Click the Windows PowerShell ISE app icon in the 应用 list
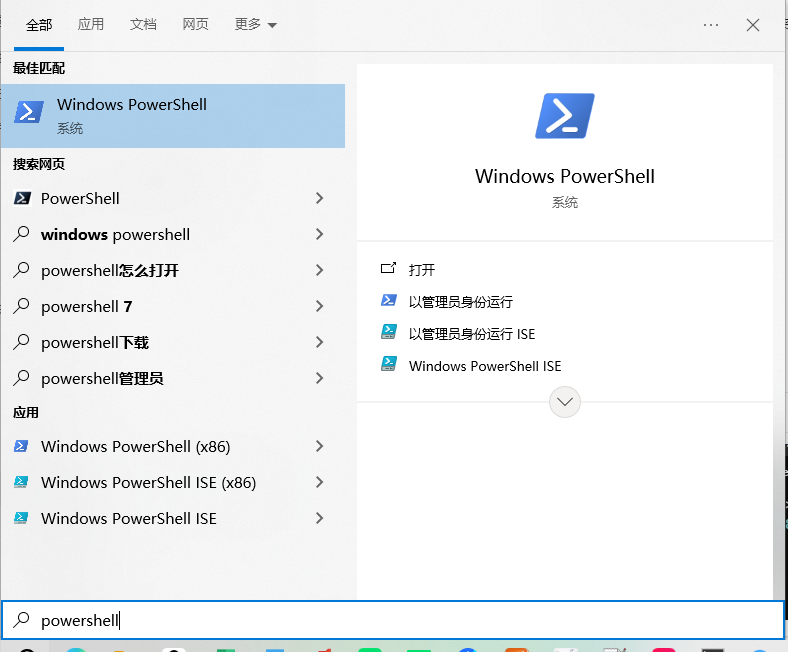788x652 pixels. coord(21,518)
